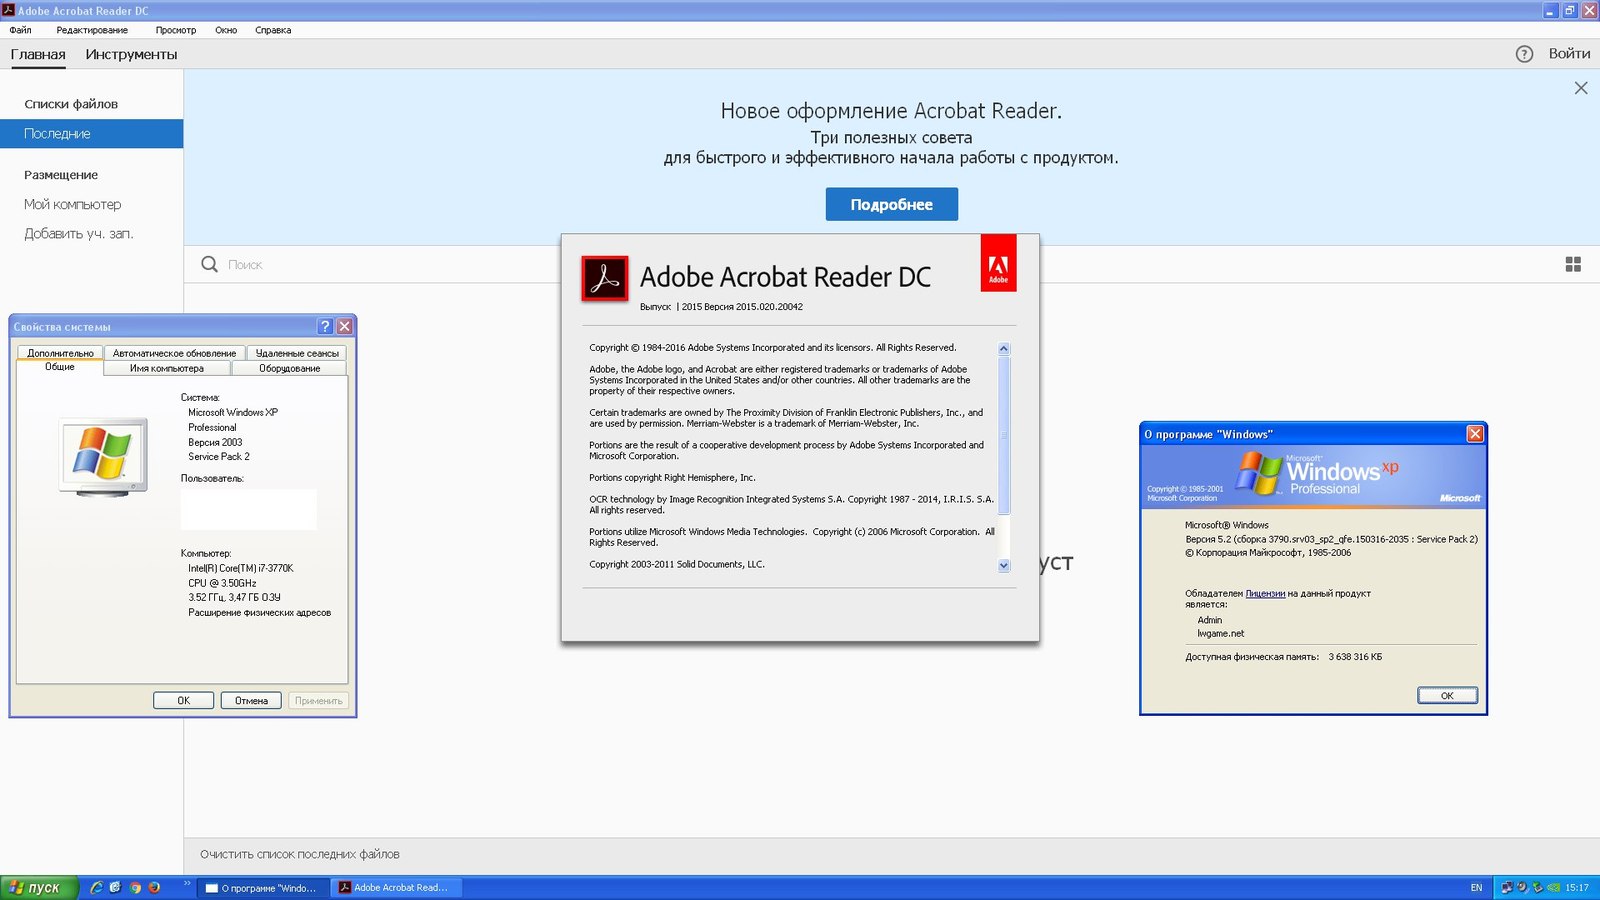
Task: Click the search magnifier icon
Action: point(209,264)
